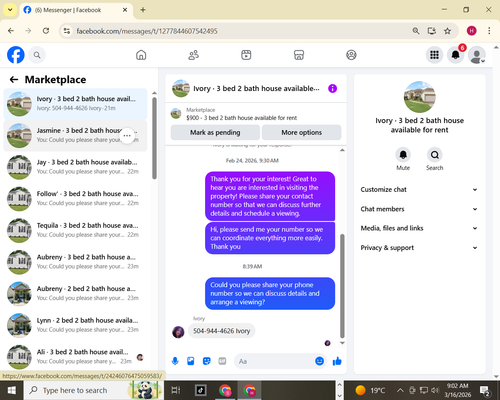Click More options button
Image resolution: width=500 pixels, height=400 pixels.
click(302, 132)
